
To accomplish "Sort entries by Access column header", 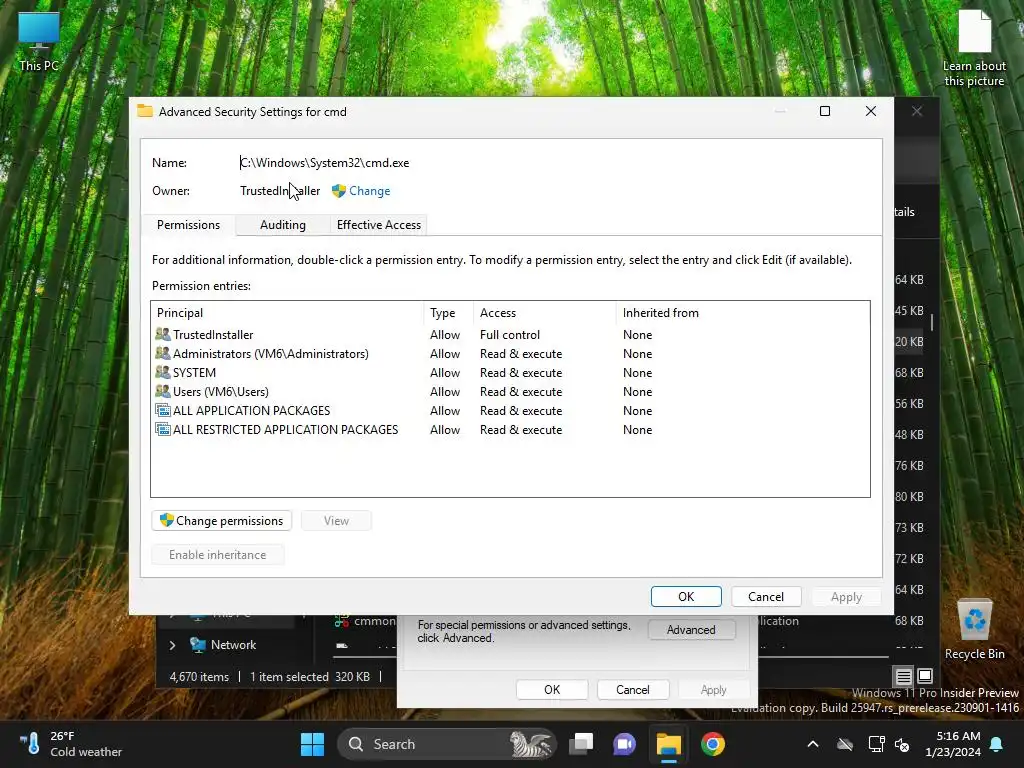I will 545,313.
